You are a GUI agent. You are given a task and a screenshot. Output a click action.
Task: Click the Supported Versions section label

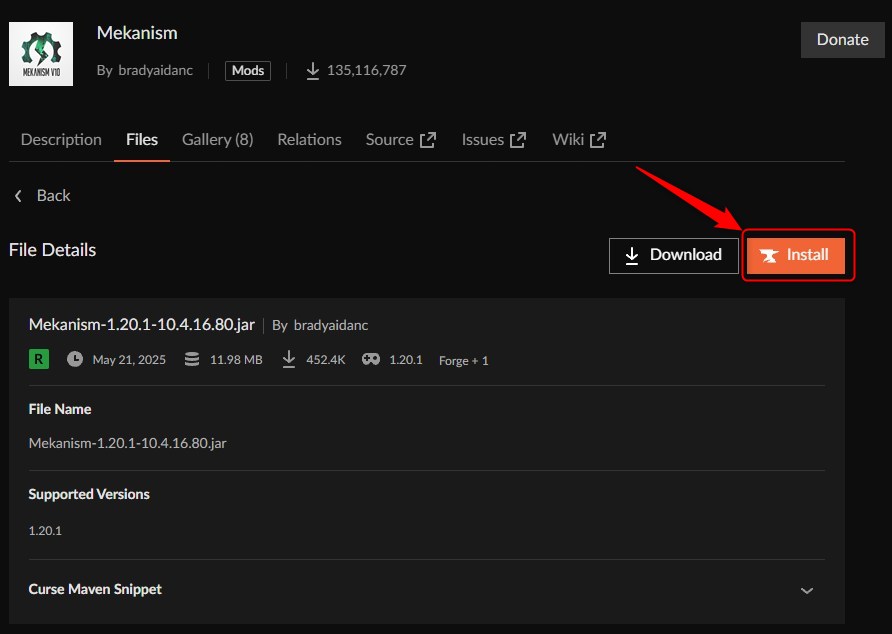(x=89, y=494)
